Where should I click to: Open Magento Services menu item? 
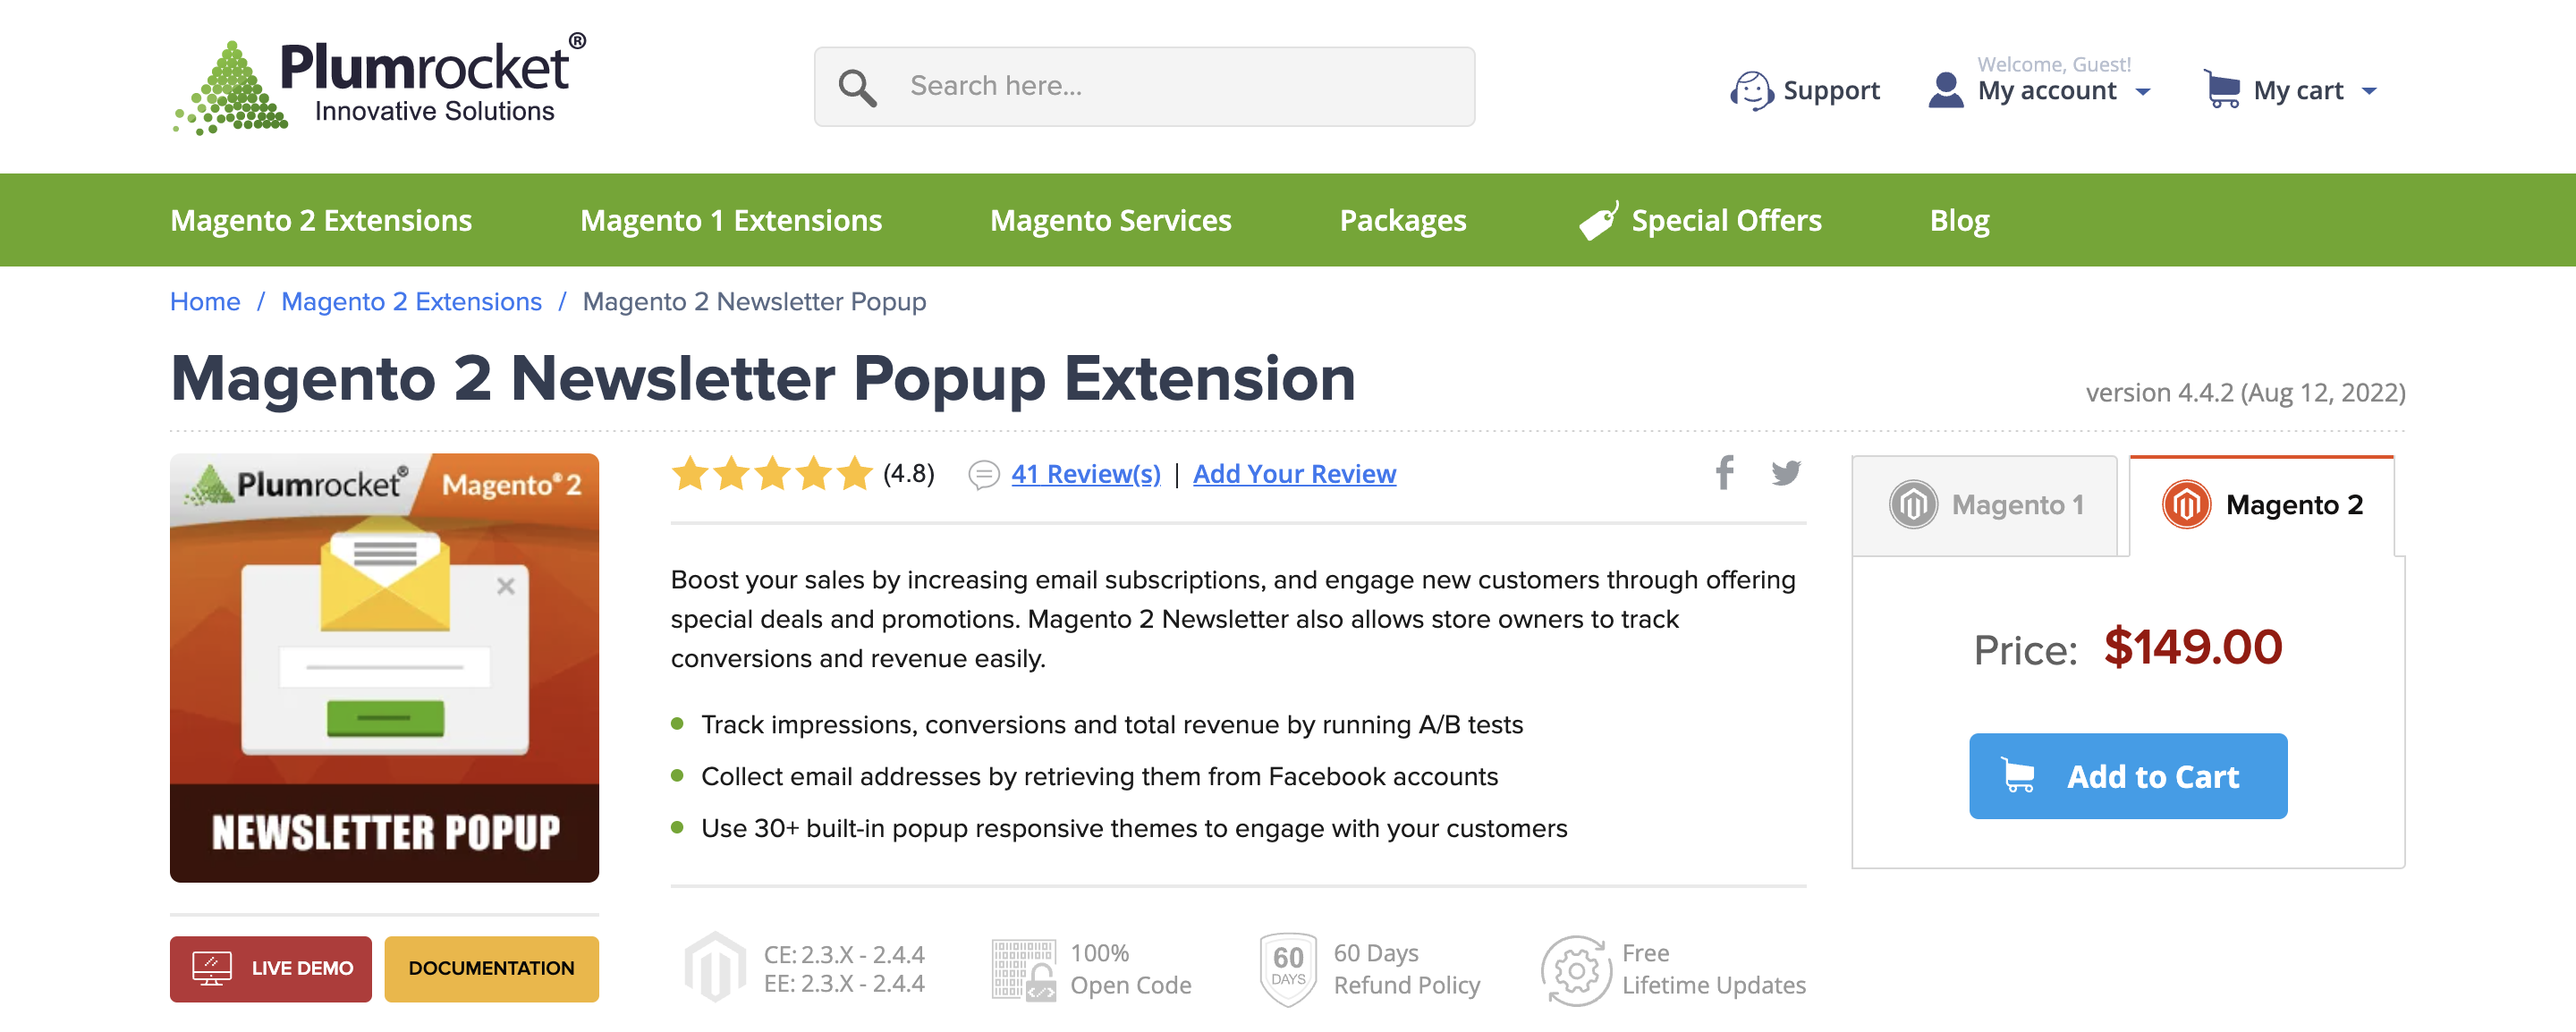[x=1111, y=218]
